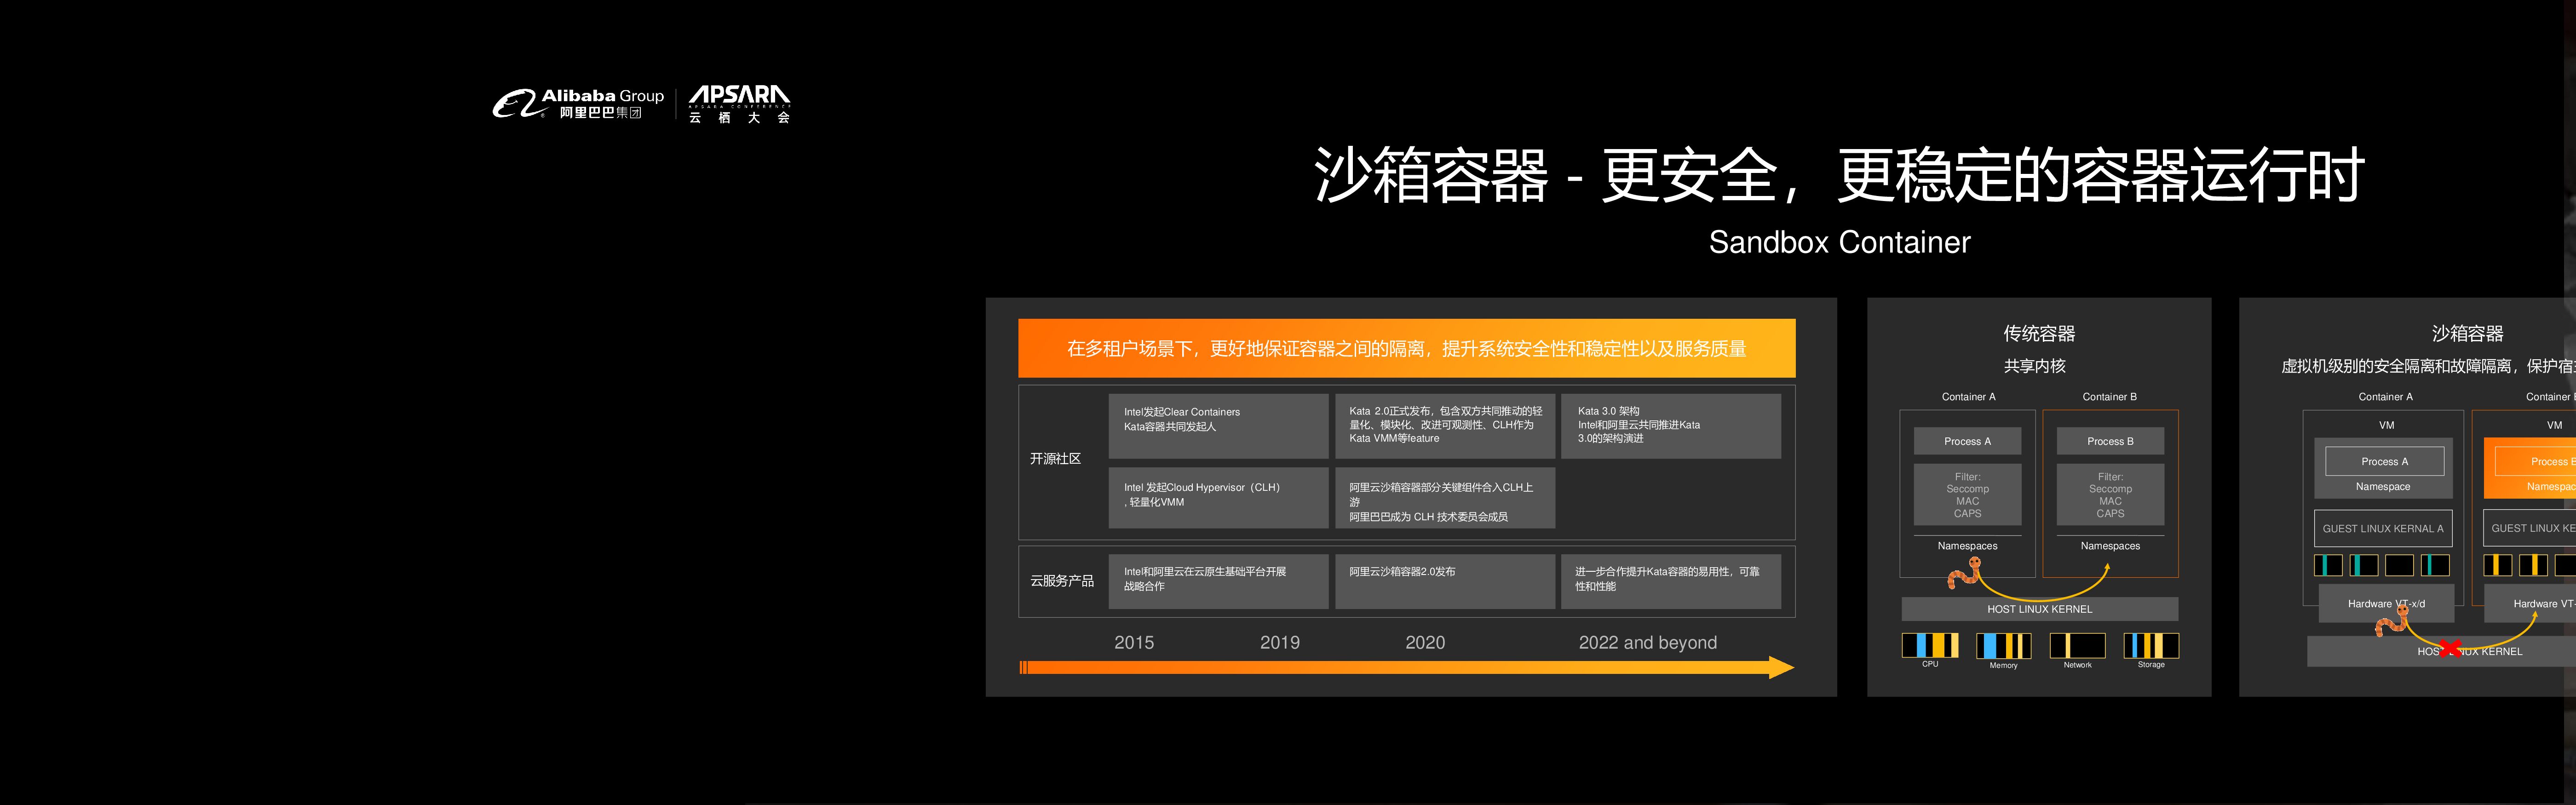This screenshot has height=805, width=2576.
Task: Click the red X on sandbox host kernel
Action: pos(2450,649)
